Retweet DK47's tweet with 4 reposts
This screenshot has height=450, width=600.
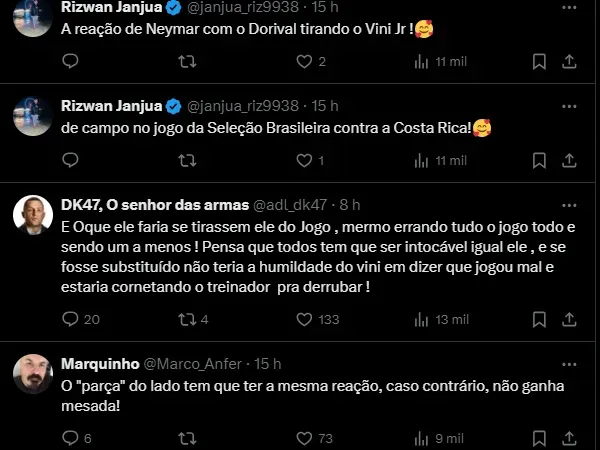coord(186,319)
